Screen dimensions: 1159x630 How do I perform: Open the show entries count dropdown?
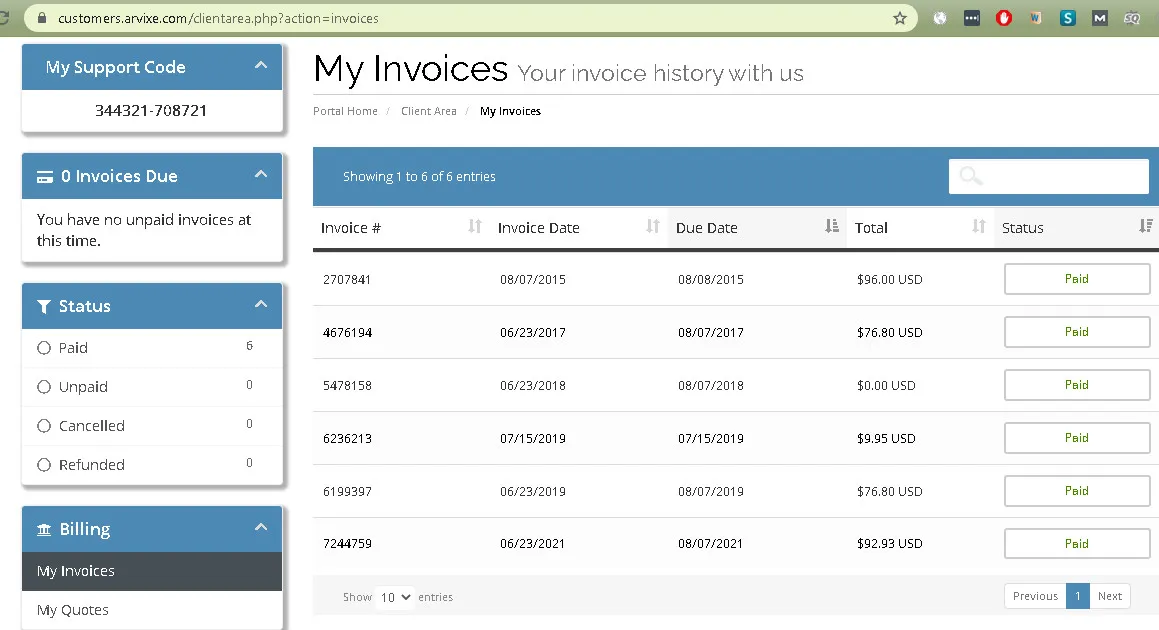point(395,597)
